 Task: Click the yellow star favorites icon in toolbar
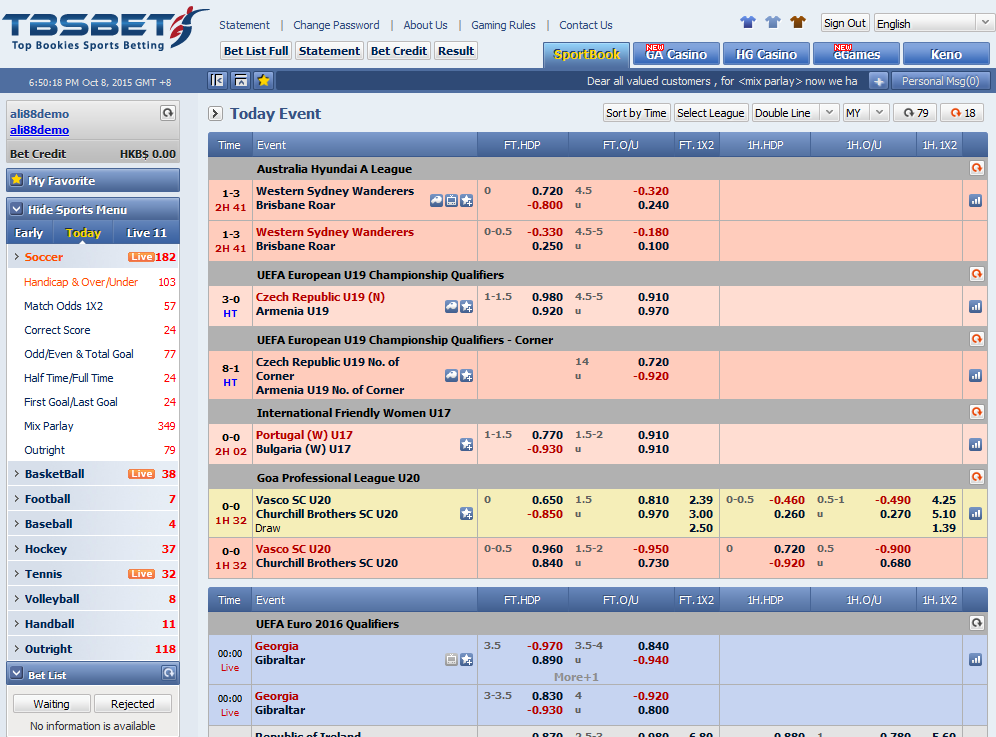pos(263,81)
